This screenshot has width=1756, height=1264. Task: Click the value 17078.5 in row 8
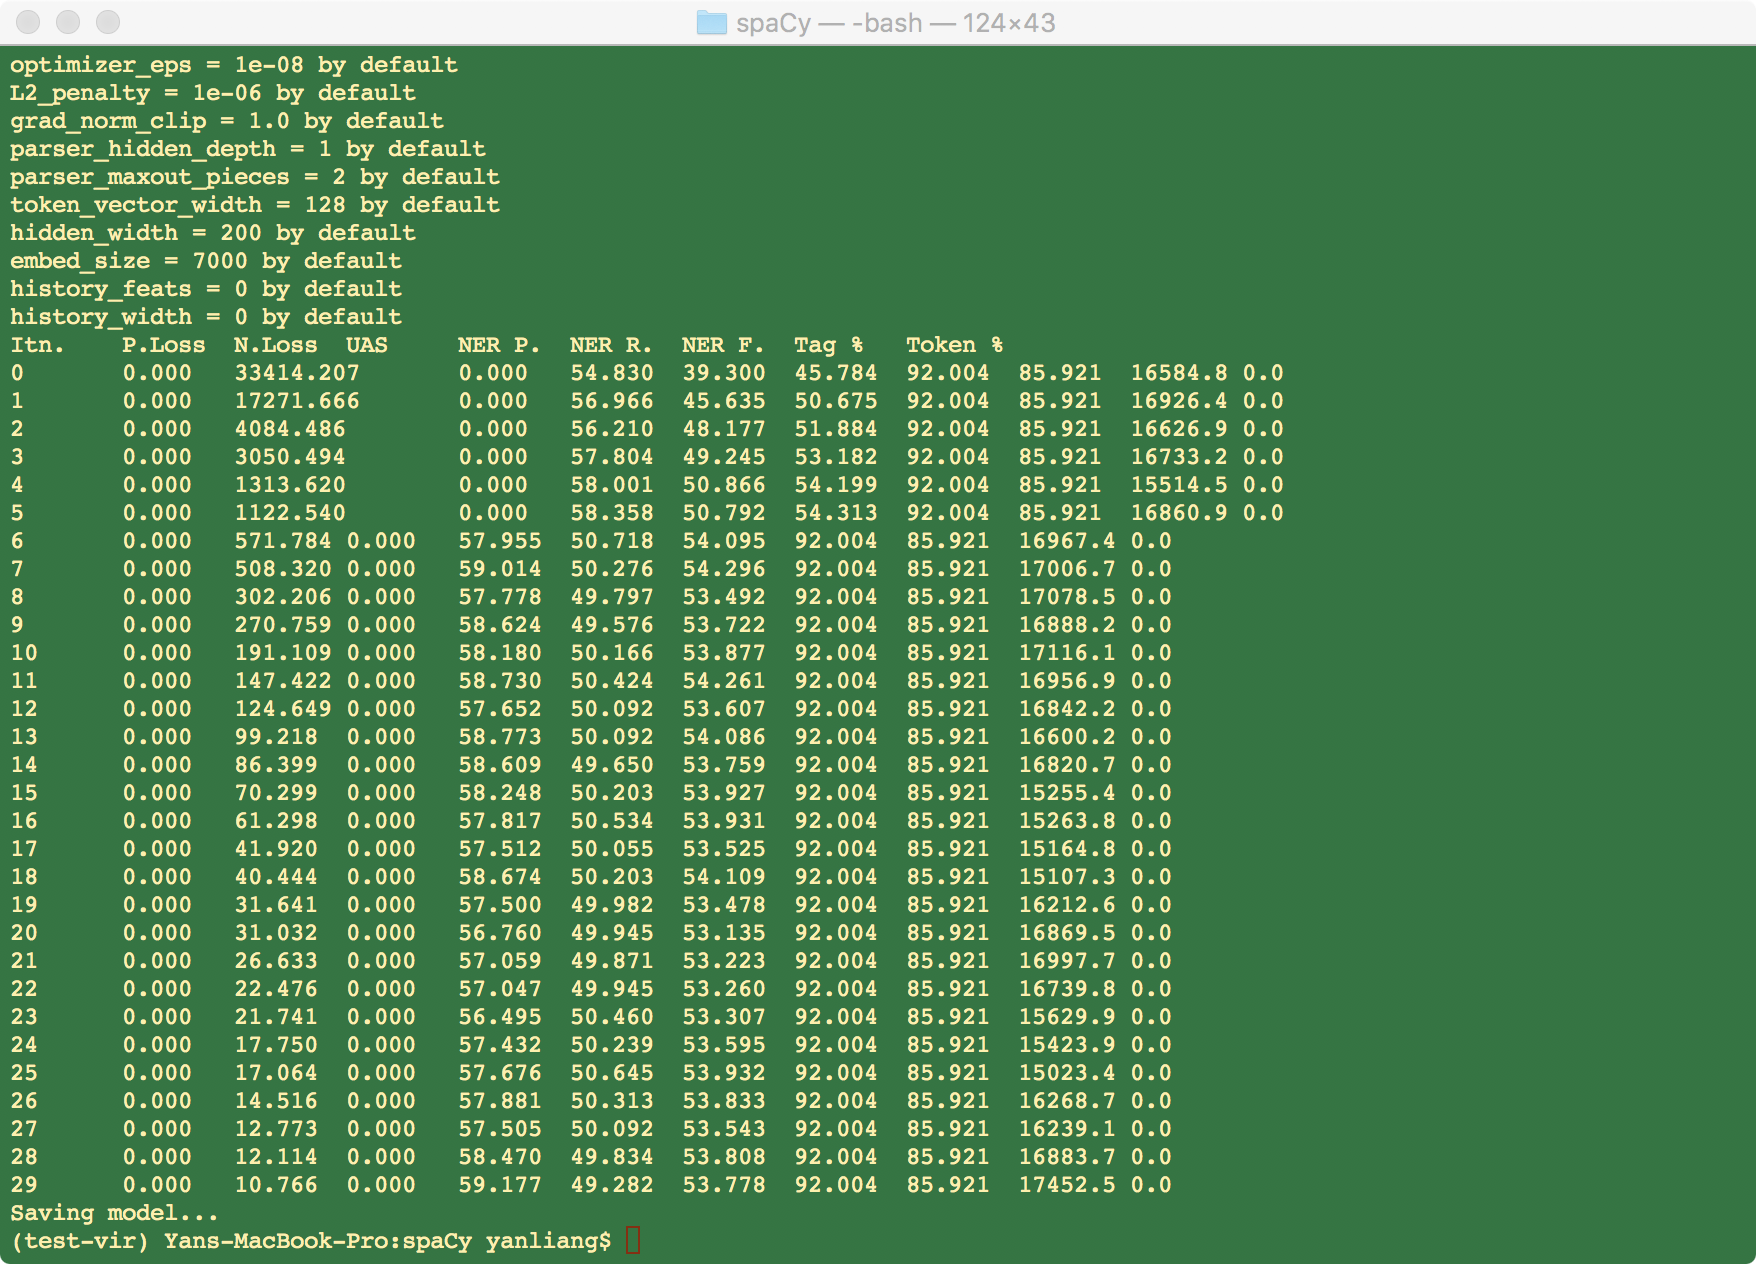pos(1067,597)
